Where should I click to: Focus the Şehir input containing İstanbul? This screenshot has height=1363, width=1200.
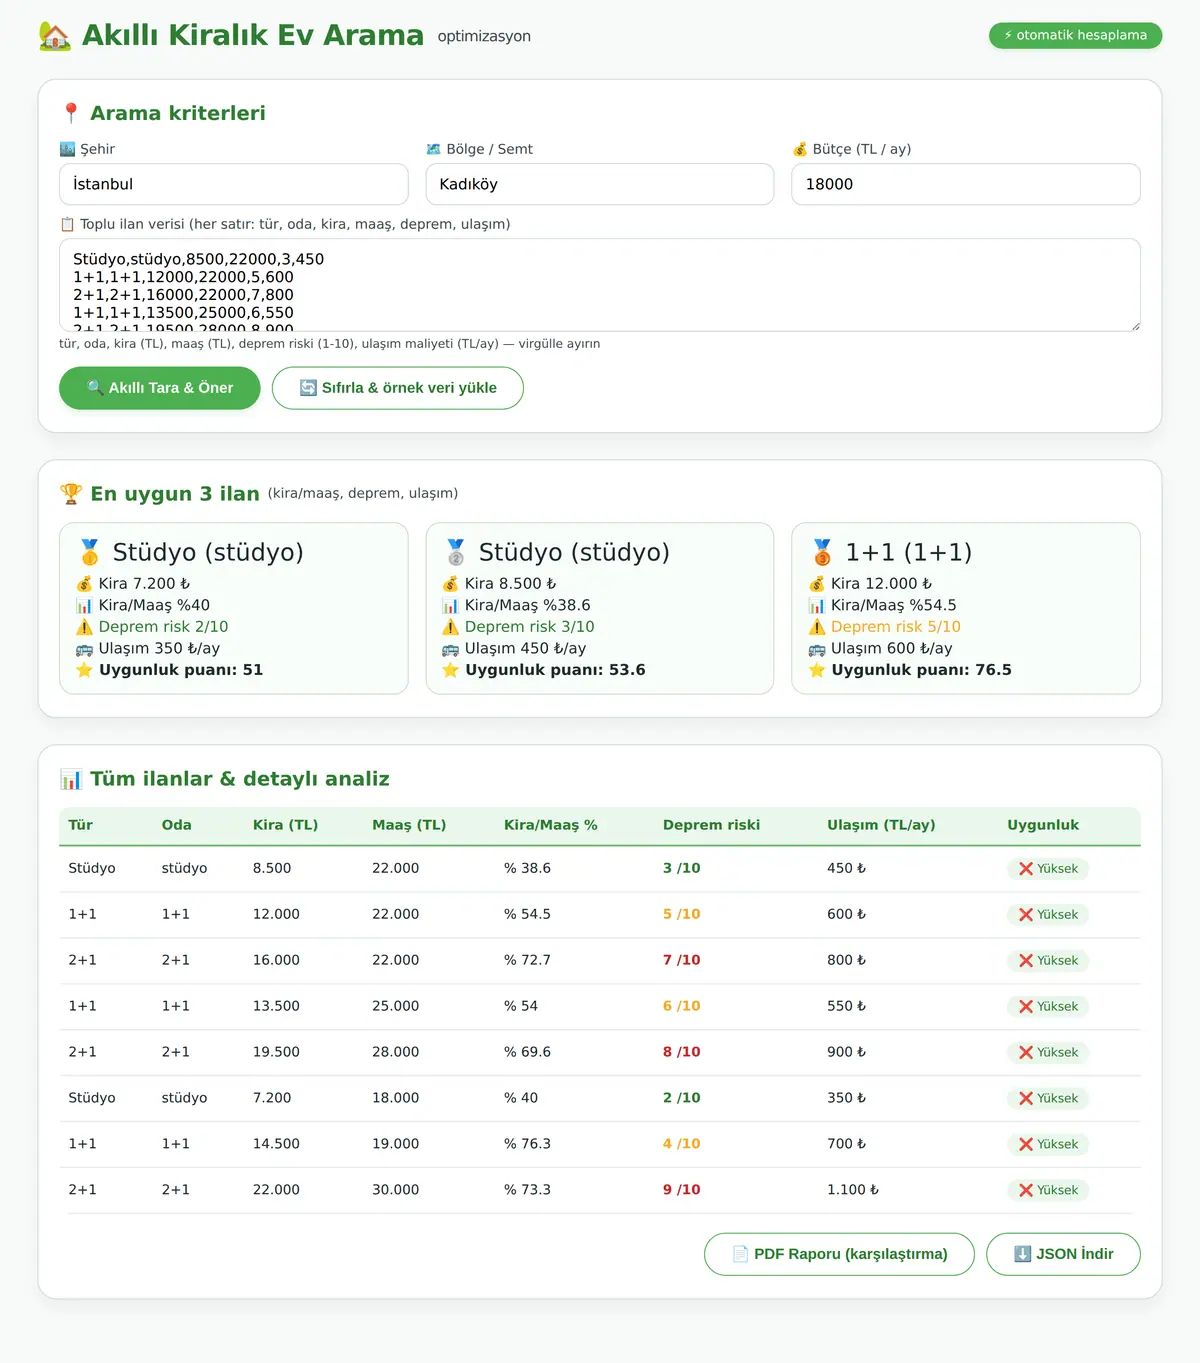pos(234,184)
